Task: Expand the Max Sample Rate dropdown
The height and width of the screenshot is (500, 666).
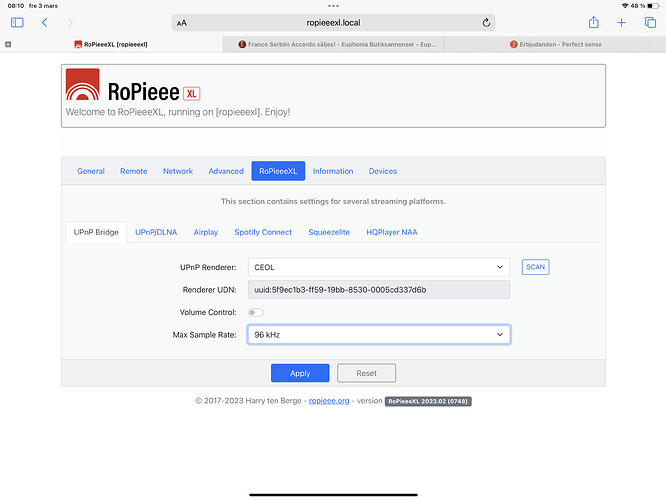Action: coord(379,335)
